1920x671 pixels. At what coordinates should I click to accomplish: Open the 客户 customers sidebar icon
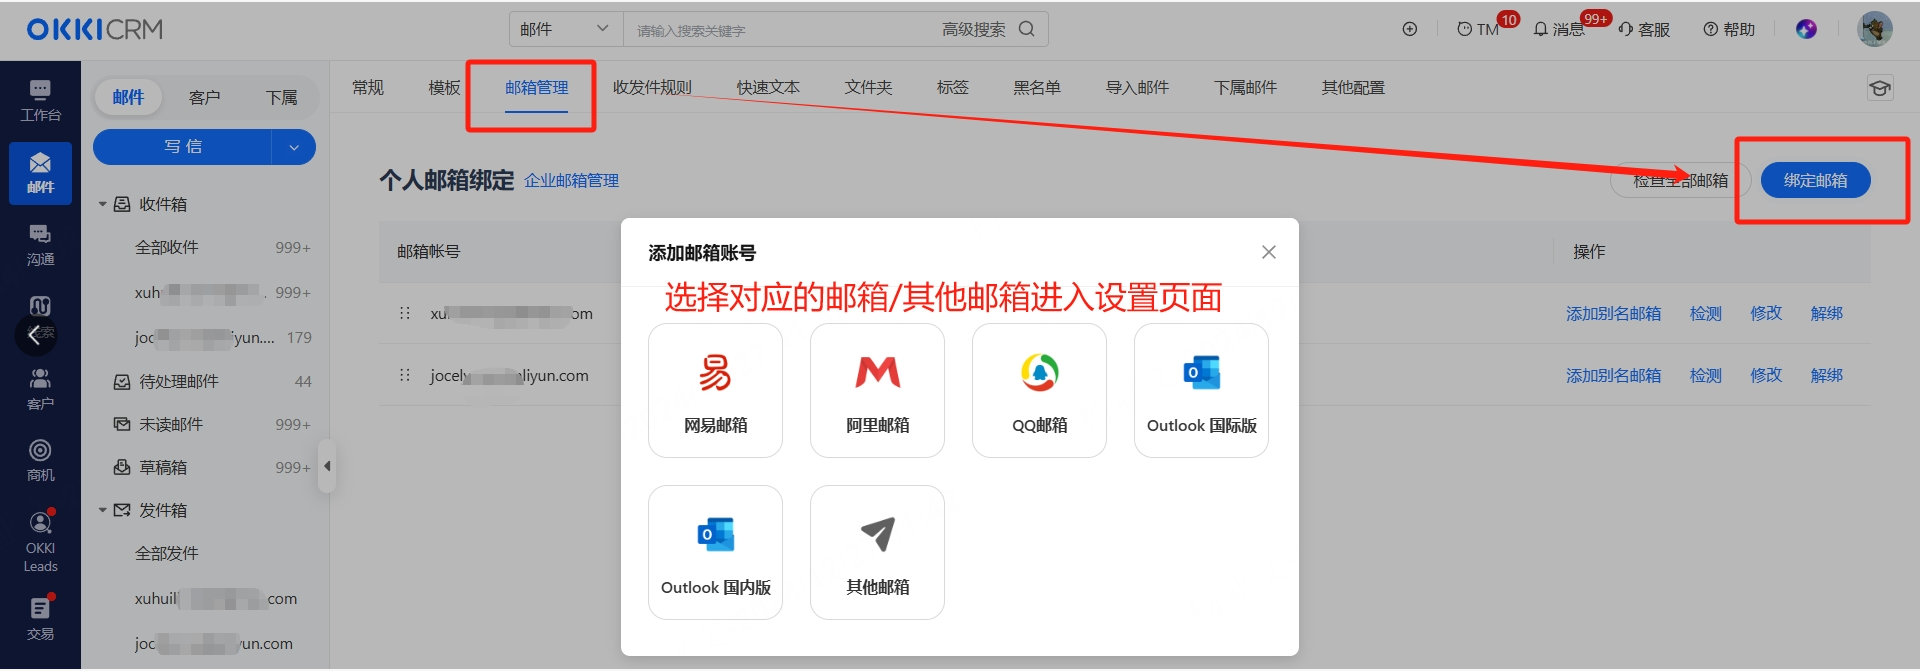point(40,389)
